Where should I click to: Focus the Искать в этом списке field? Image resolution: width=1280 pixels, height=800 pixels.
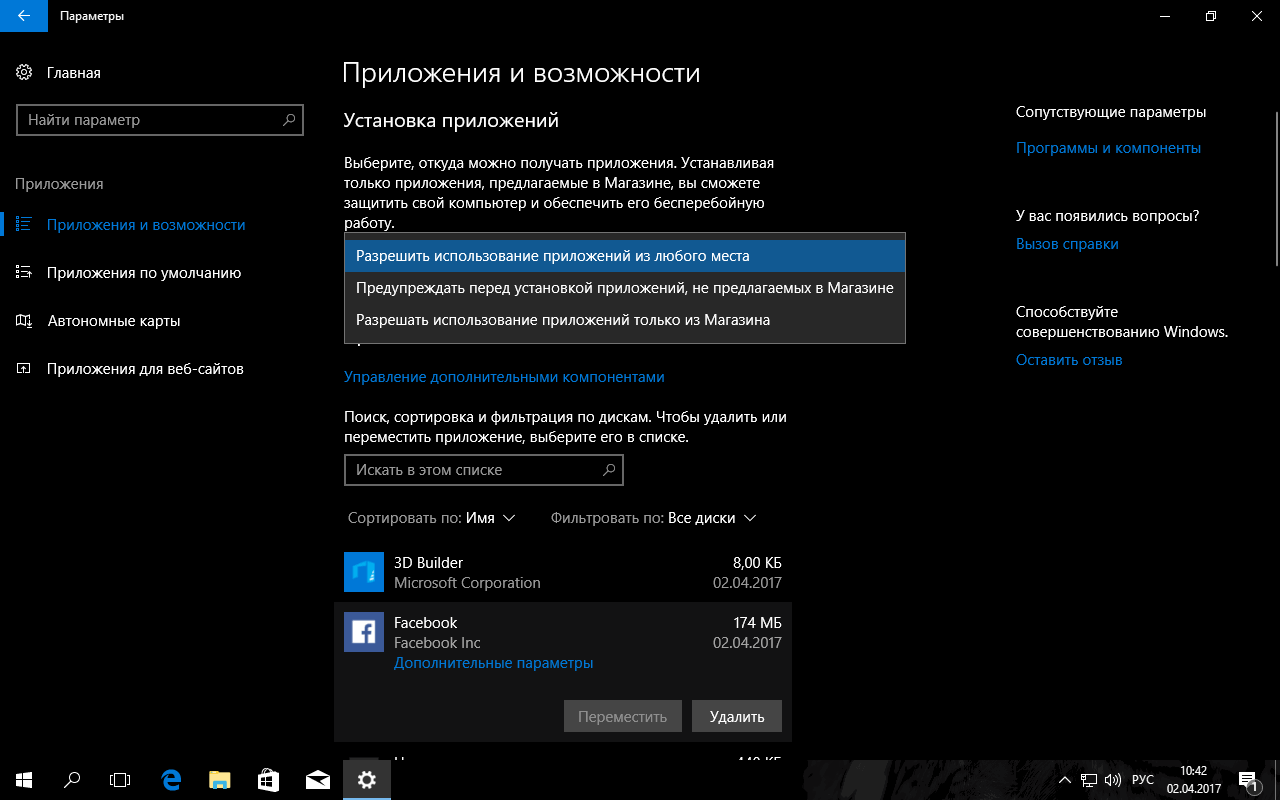(x=483, y=470)
